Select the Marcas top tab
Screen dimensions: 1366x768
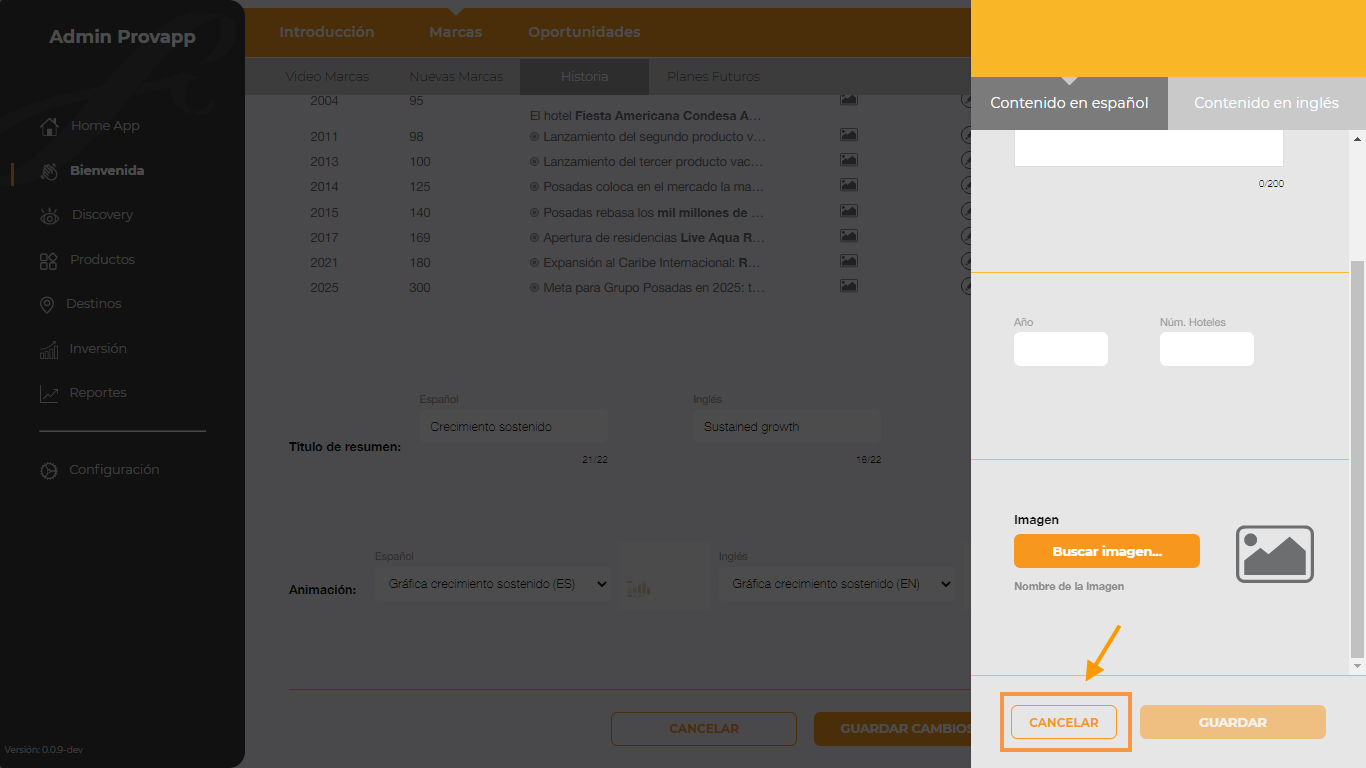[455, 32]
